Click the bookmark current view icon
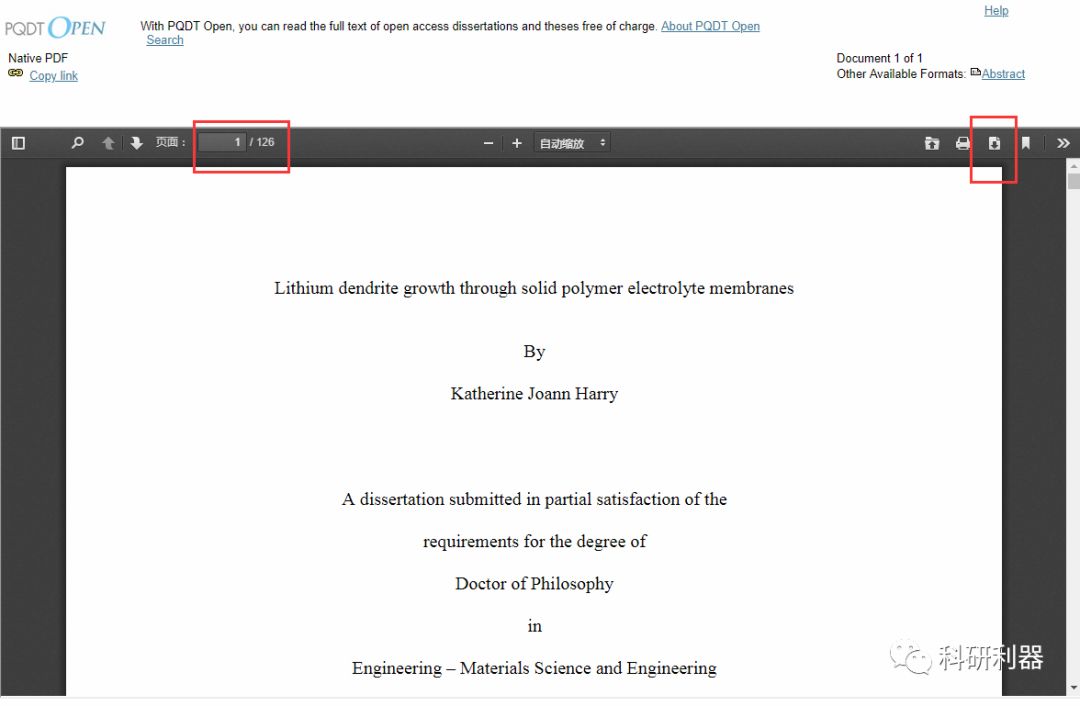This screenshot has width=1080, height=706. (1025, 143)
